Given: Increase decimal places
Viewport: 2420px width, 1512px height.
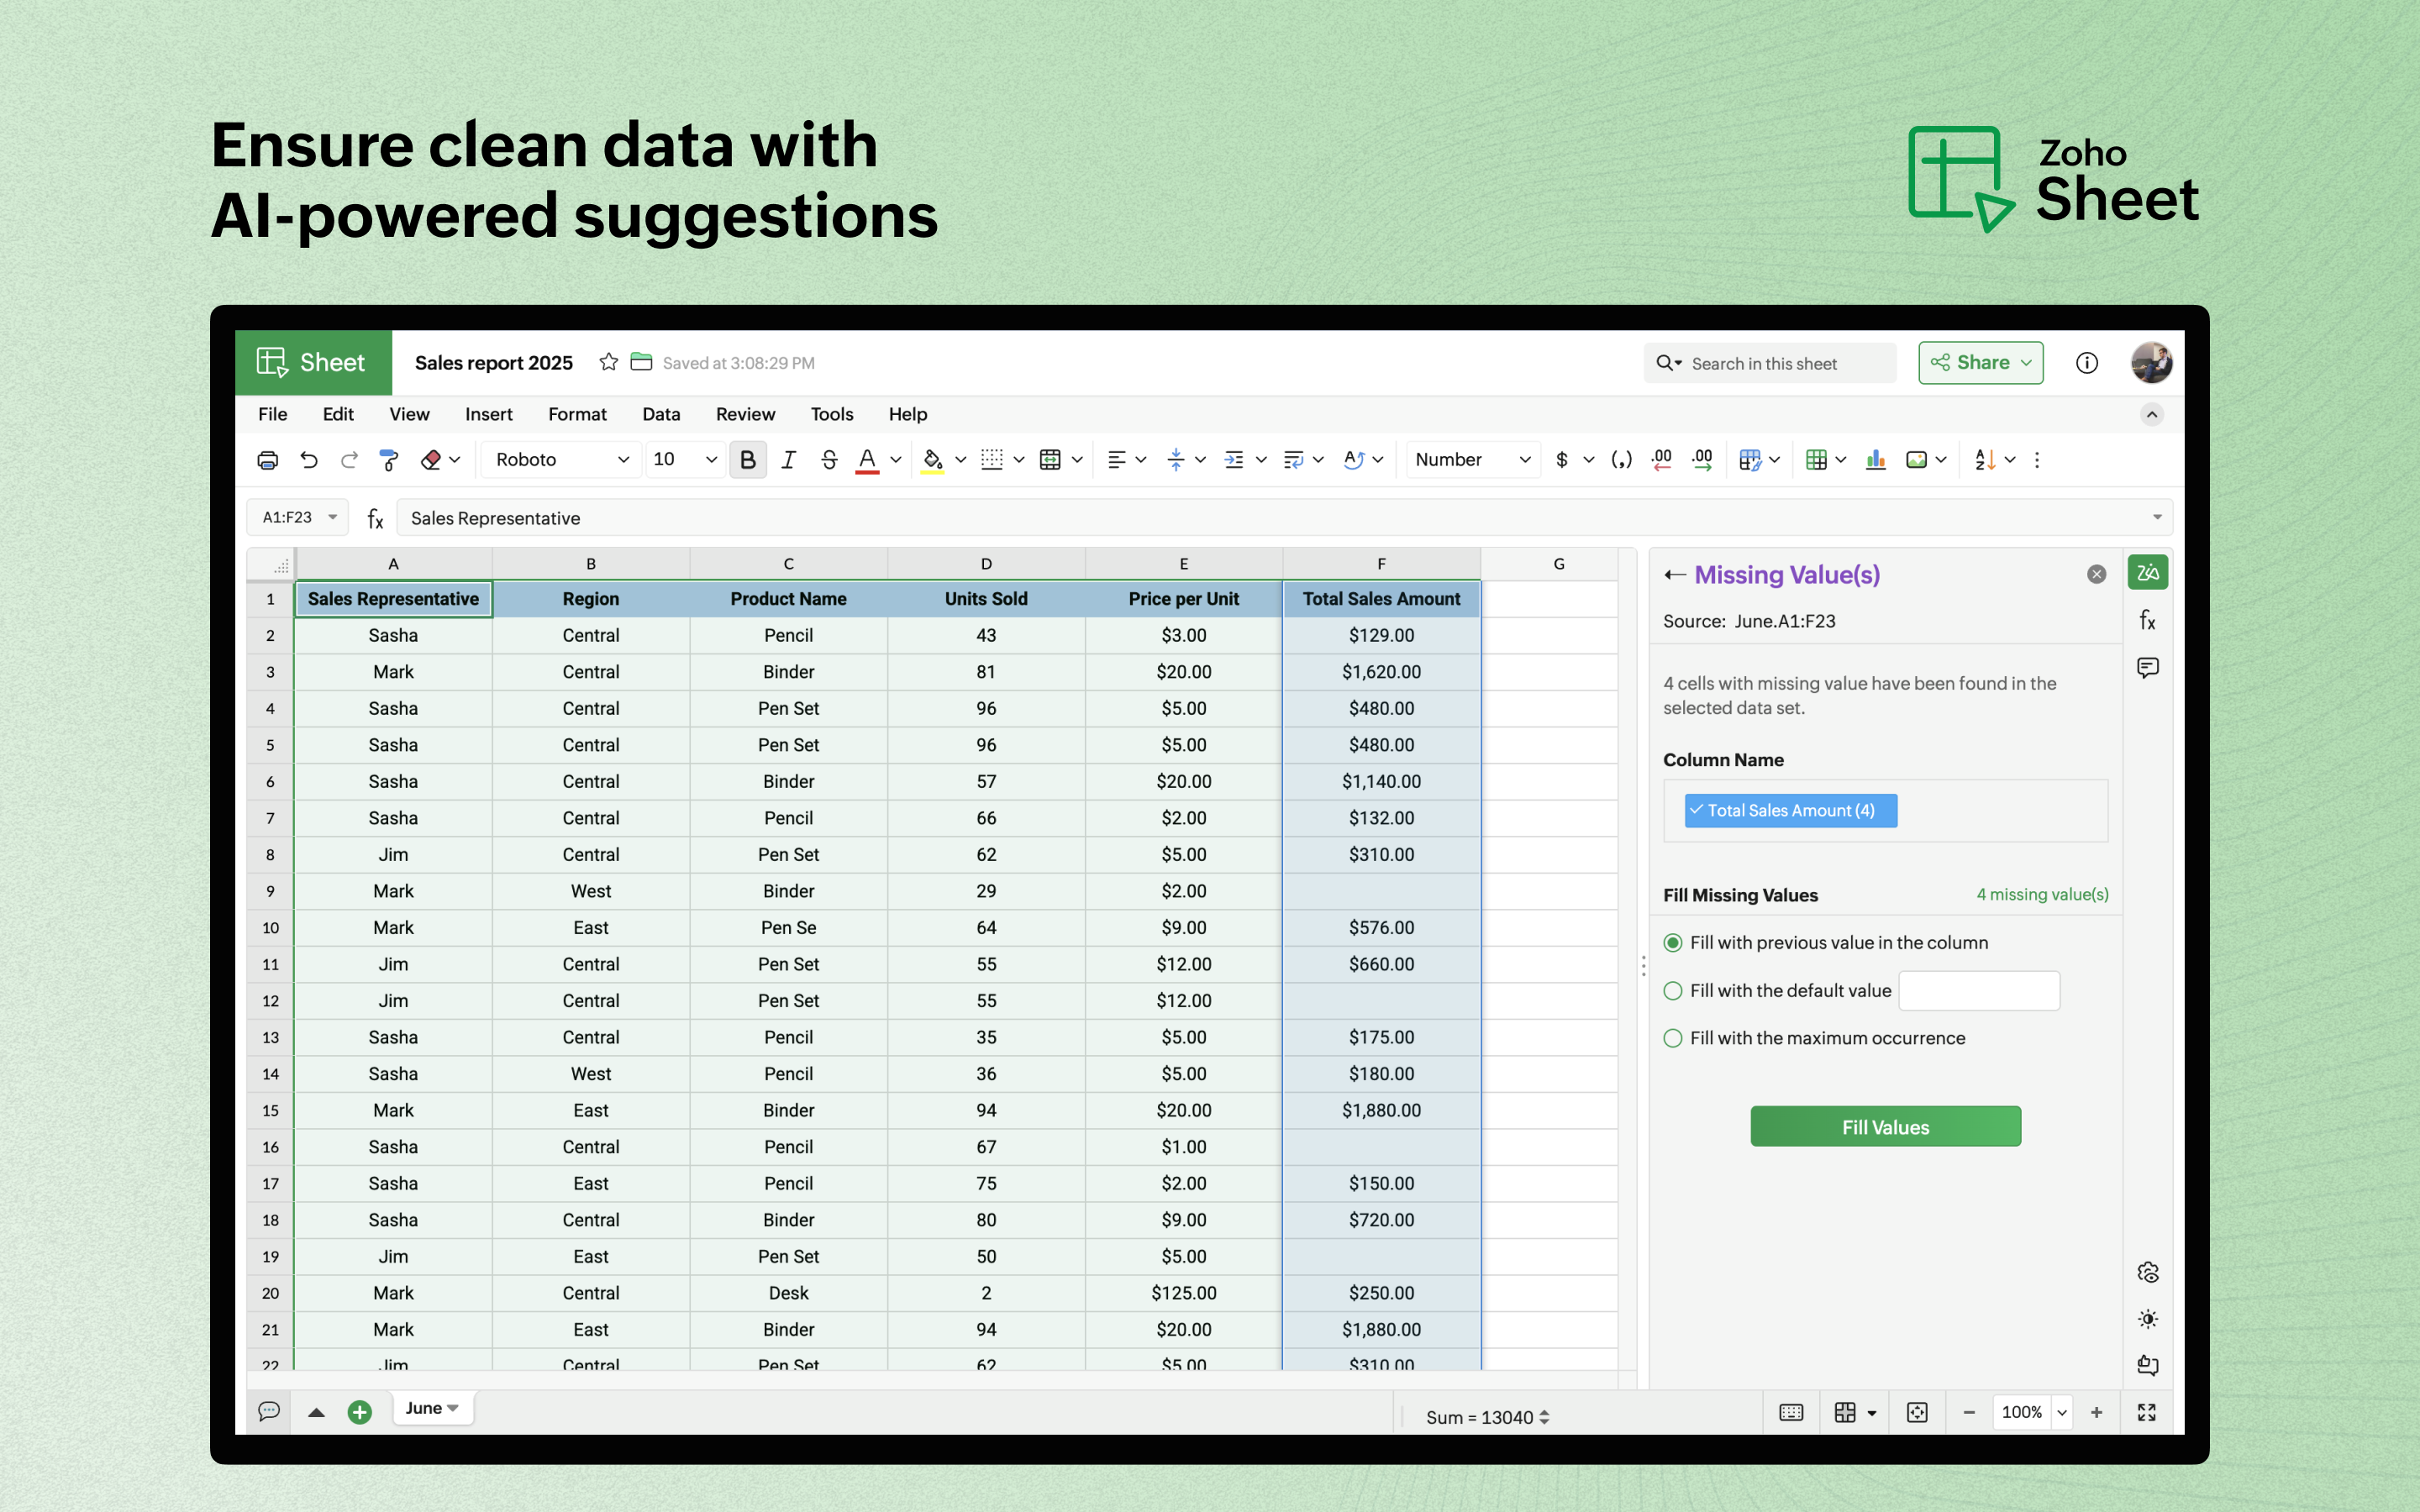Looking at the screenshot, I should 1701,460.
